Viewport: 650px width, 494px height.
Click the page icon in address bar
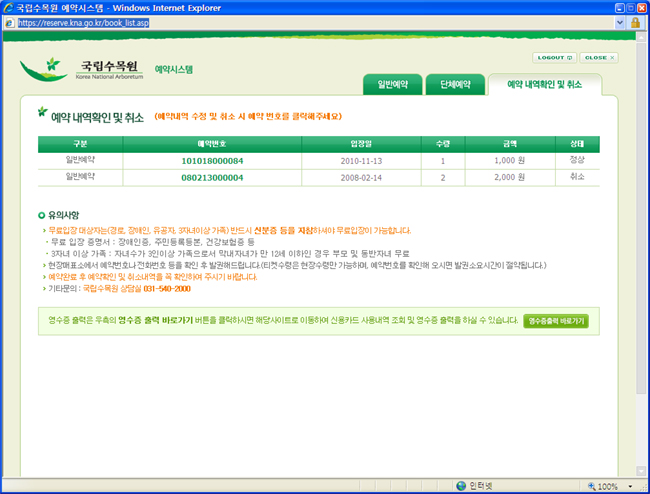click(10, 23)
